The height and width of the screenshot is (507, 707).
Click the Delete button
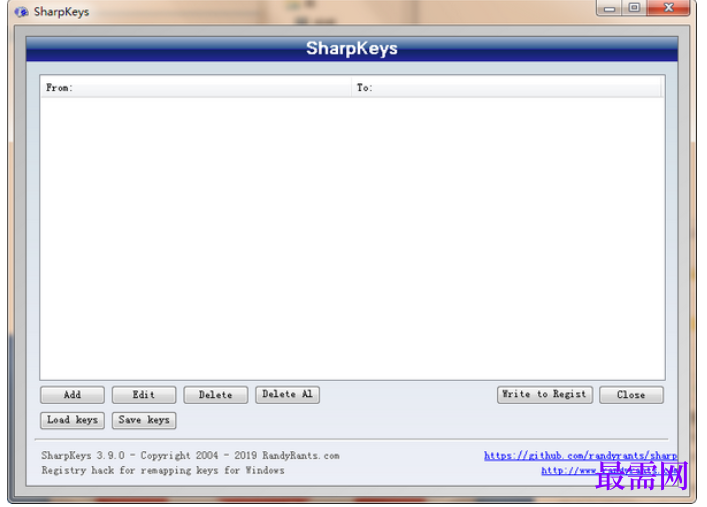[216, 395]
